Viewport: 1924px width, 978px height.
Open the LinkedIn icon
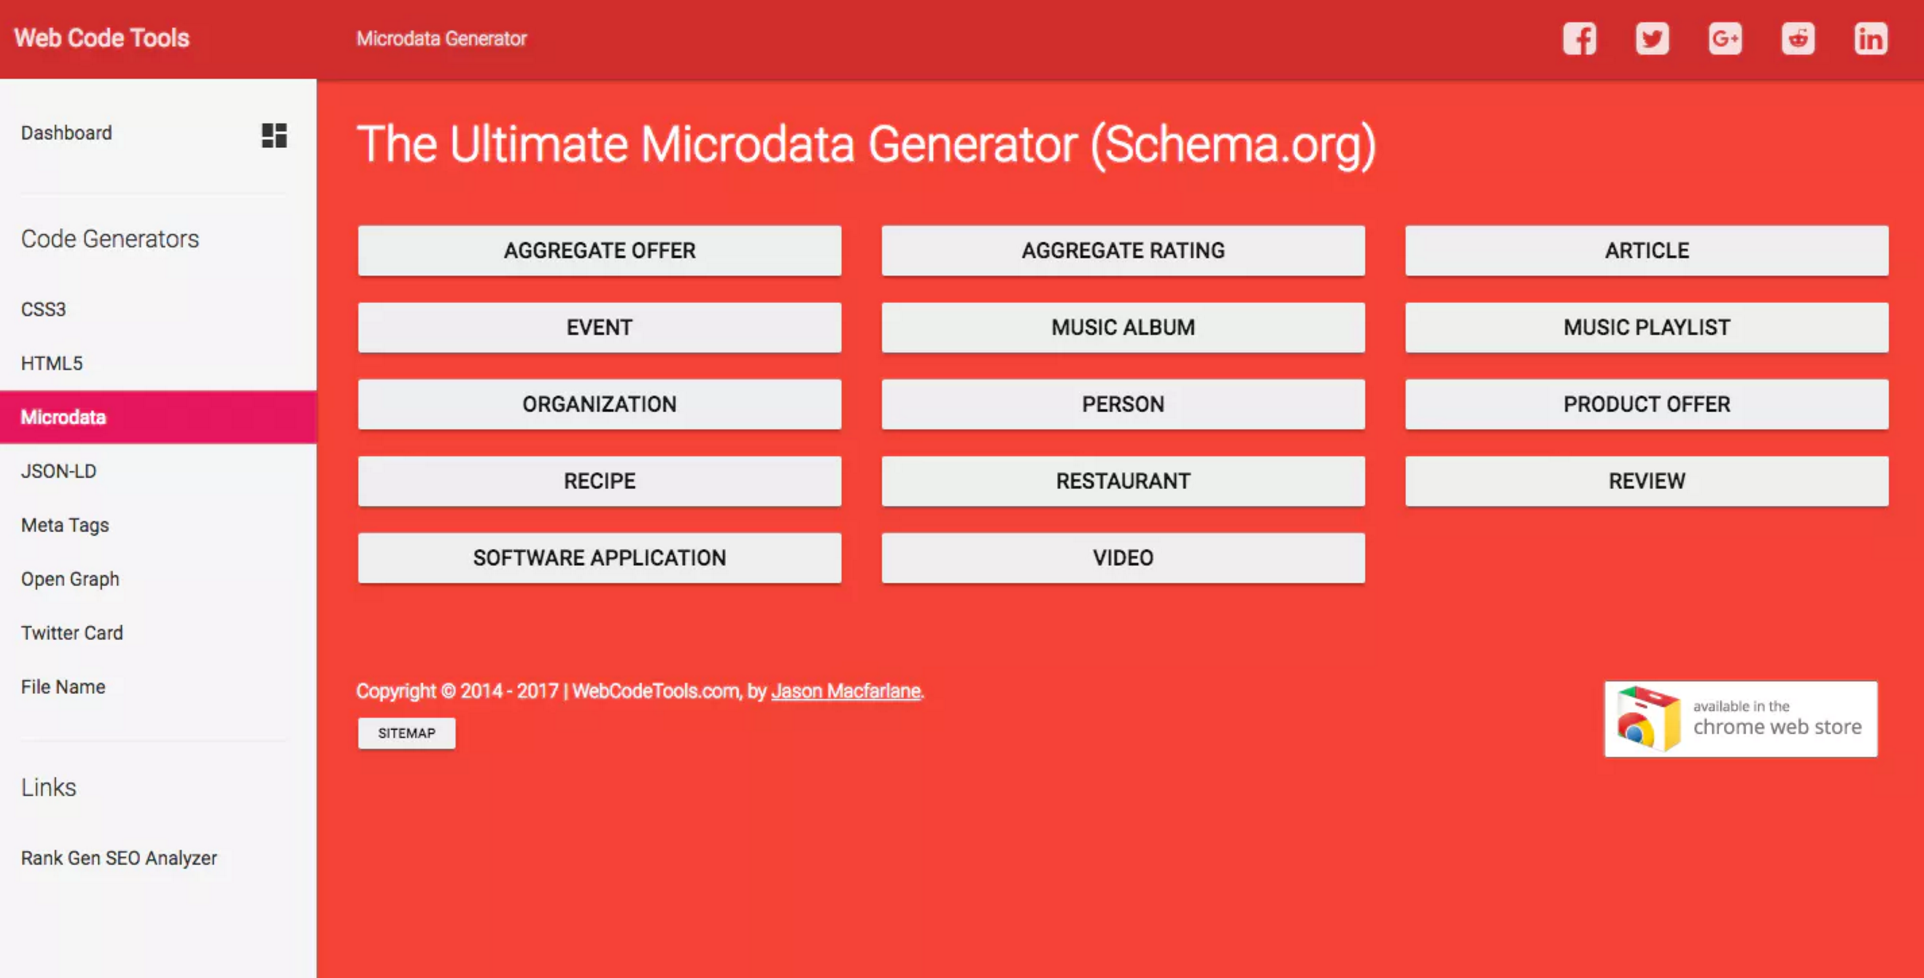pyautogui.click(x=1870, y=38)
